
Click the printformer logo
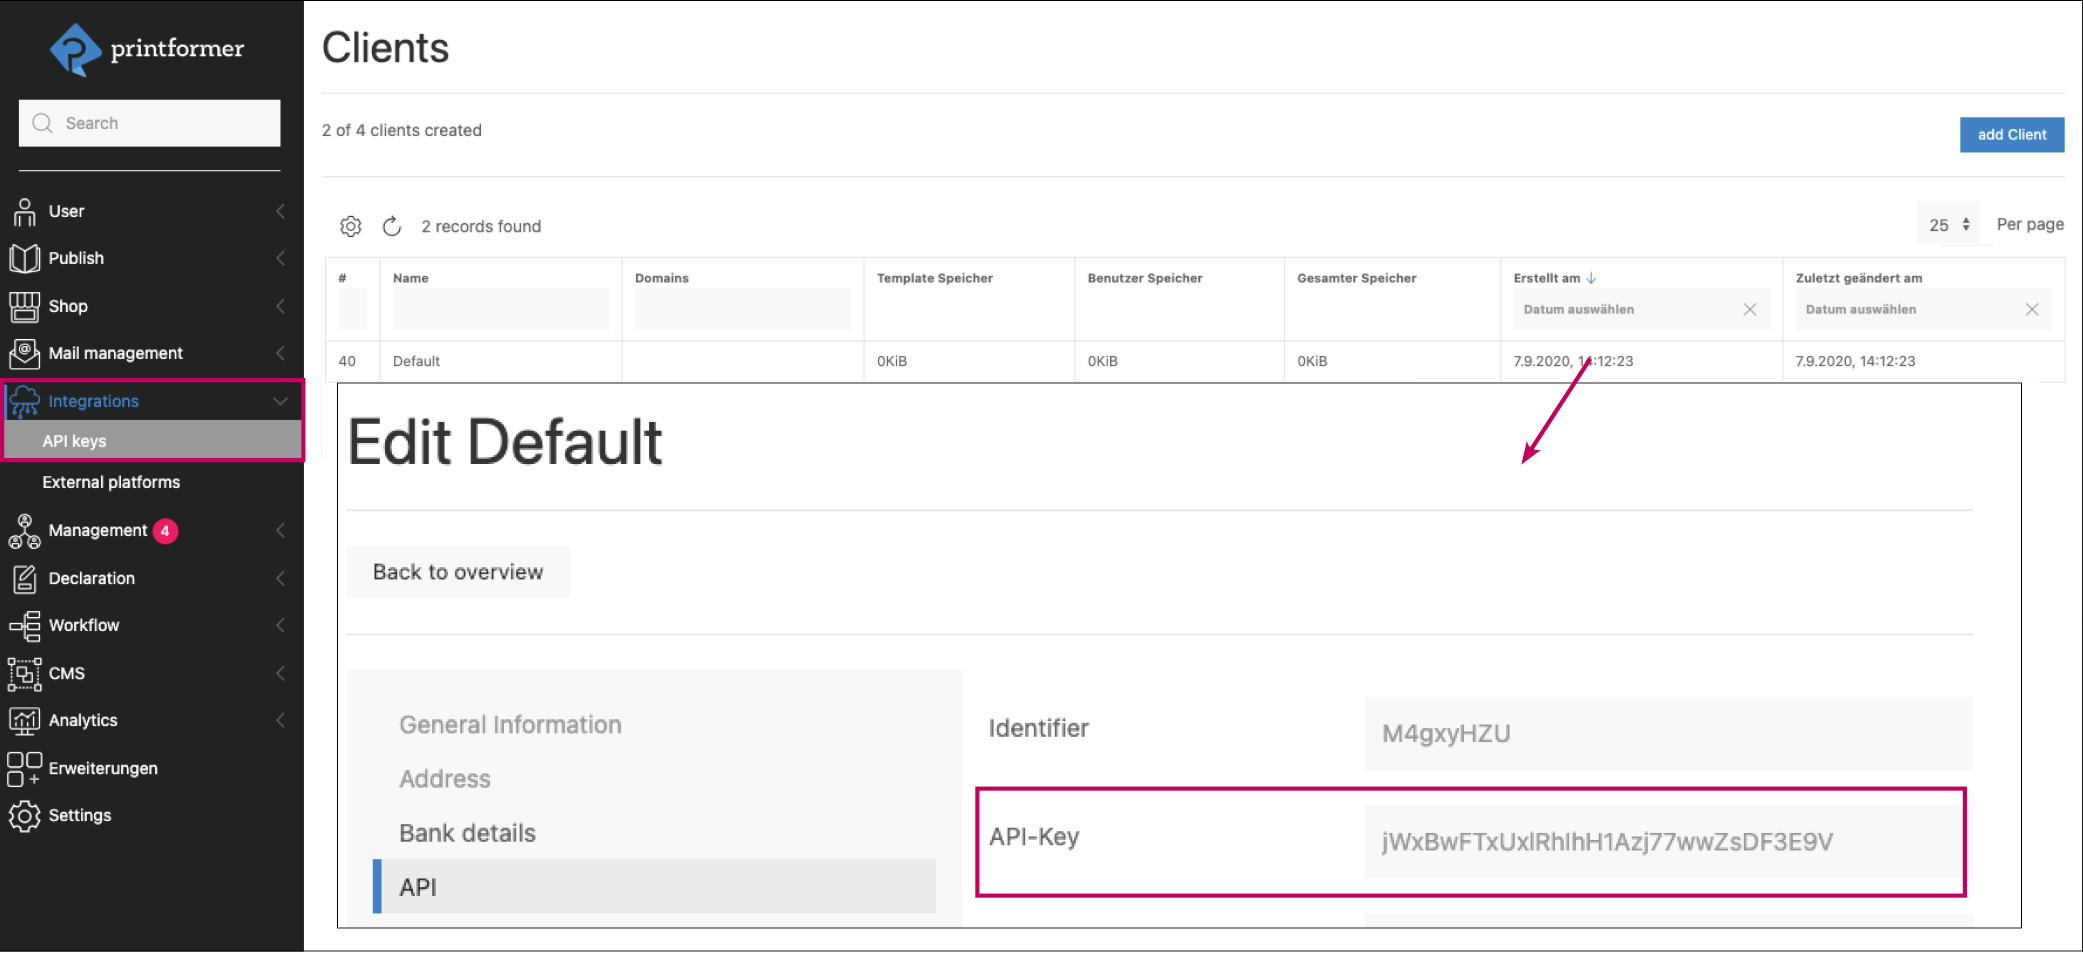pyautogui.click(x=146, y=48)
